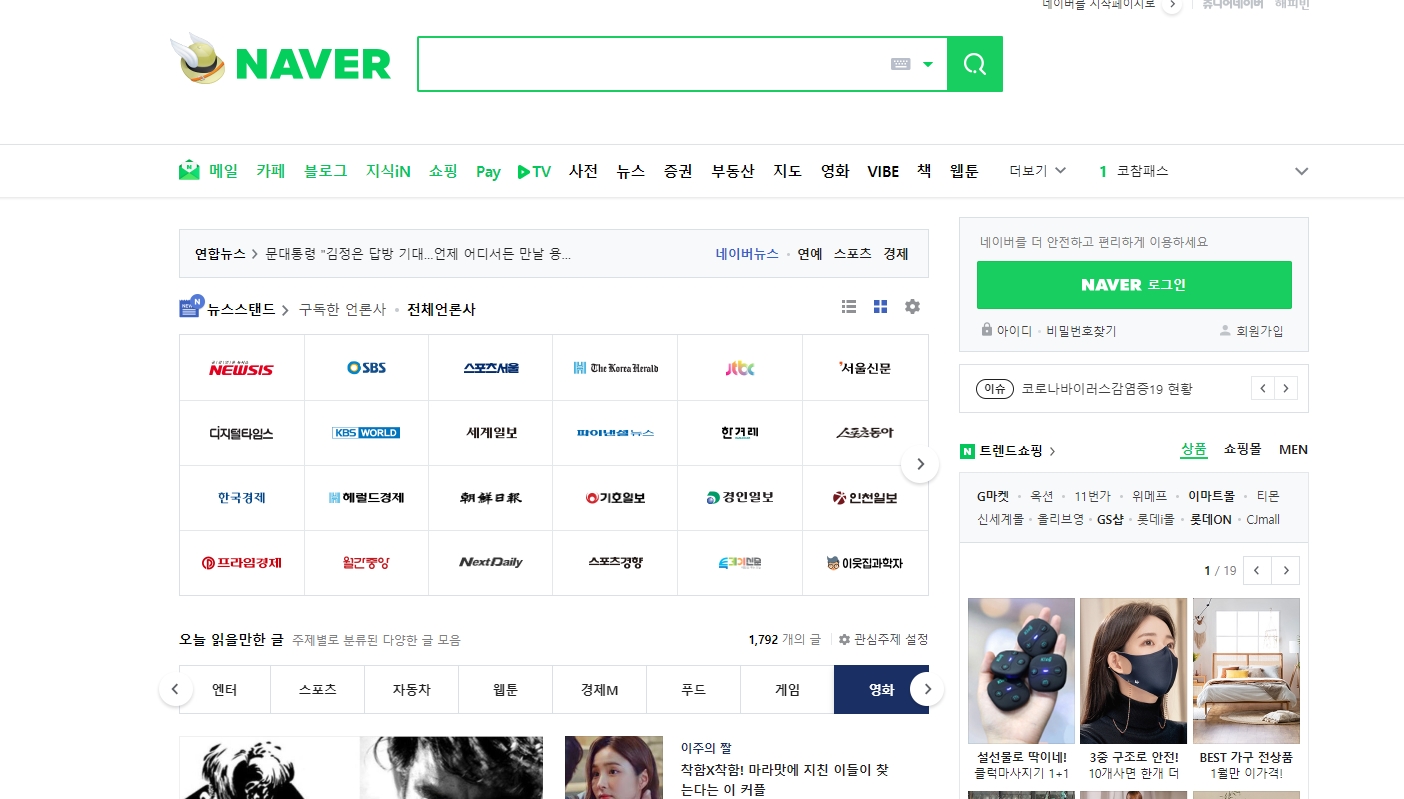
Task: Open the 트렌드쇼핑 section chevron
Action: click(1052, 451)
